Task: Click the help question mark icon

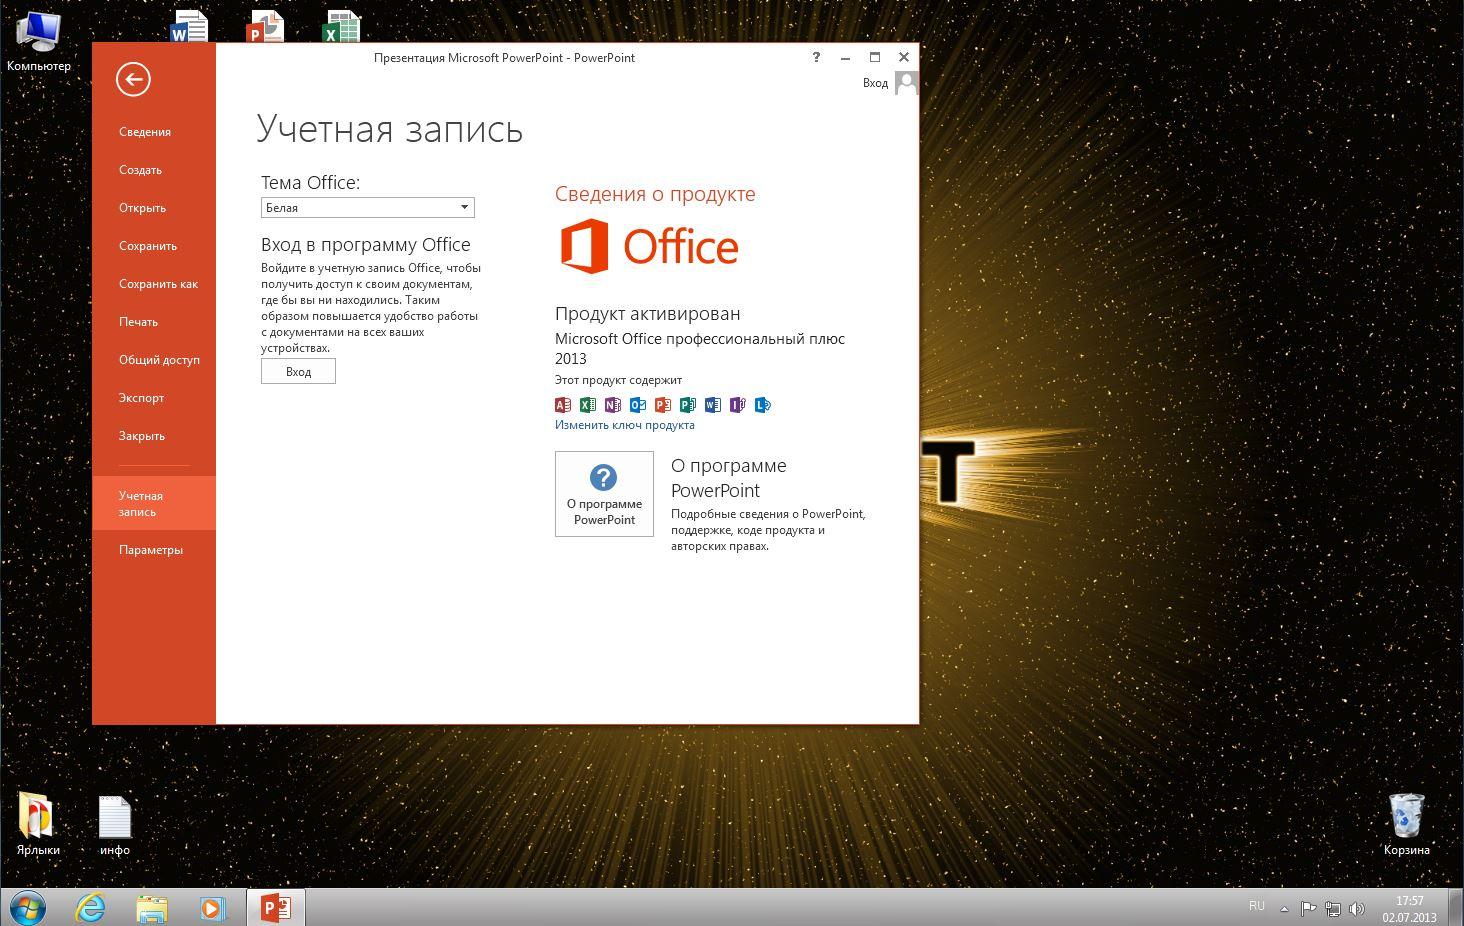Action: pyautogui.click(x=816, y=57)
